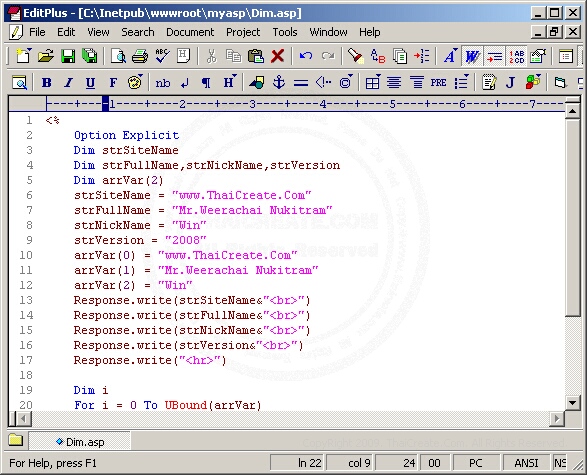Screen dimensions: 587x475
Task: Click the Set Font icon
Action: [x=450, y=57]
